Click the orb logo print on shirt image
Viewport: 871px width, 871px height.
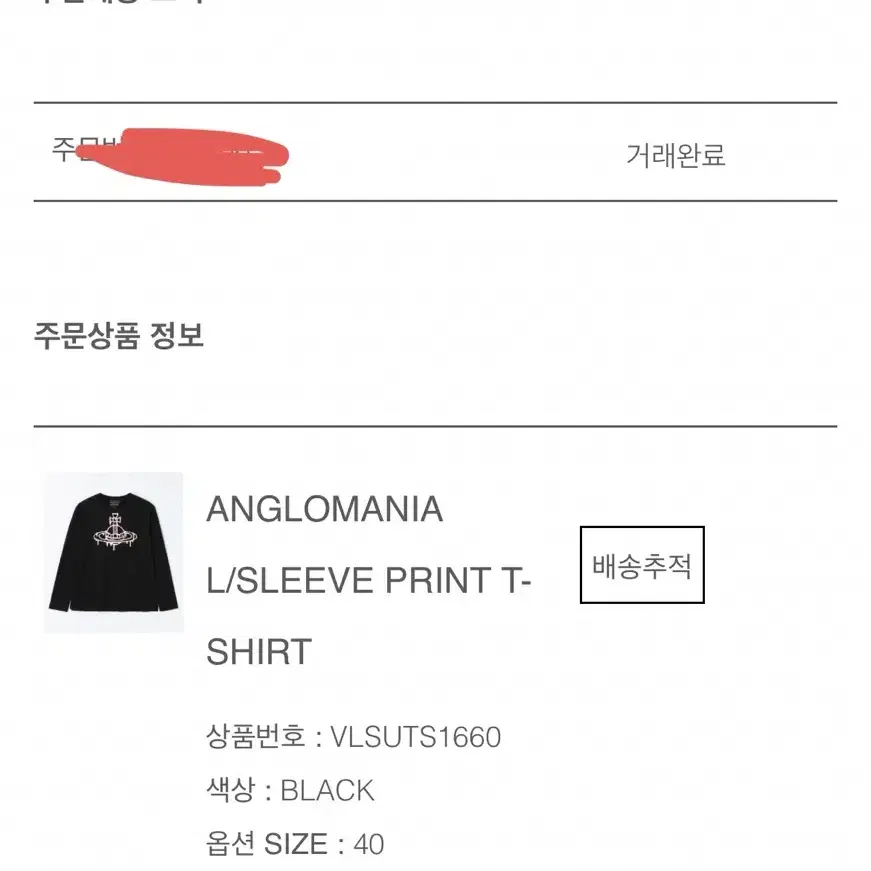pos(114,532)
